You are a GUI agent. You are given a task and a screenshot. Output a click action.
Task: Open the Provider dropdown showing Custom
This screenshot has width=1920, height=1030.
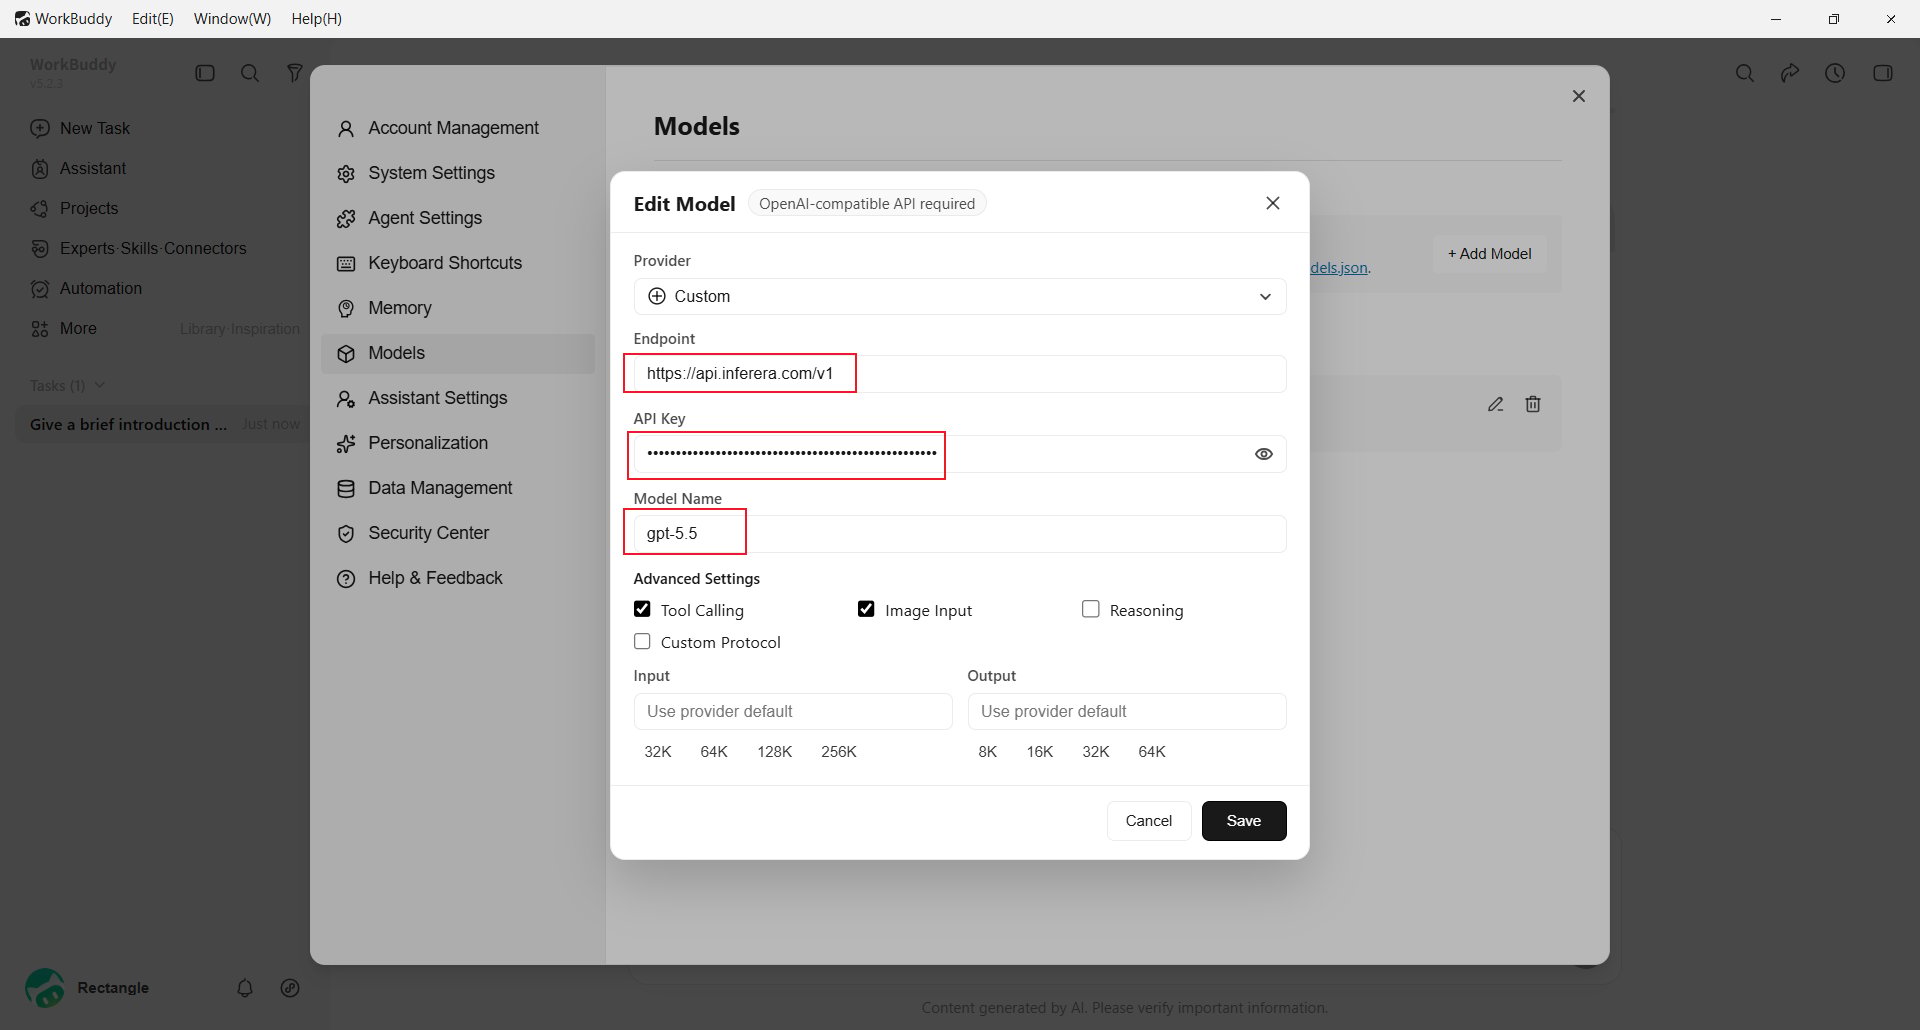[960, 296]
